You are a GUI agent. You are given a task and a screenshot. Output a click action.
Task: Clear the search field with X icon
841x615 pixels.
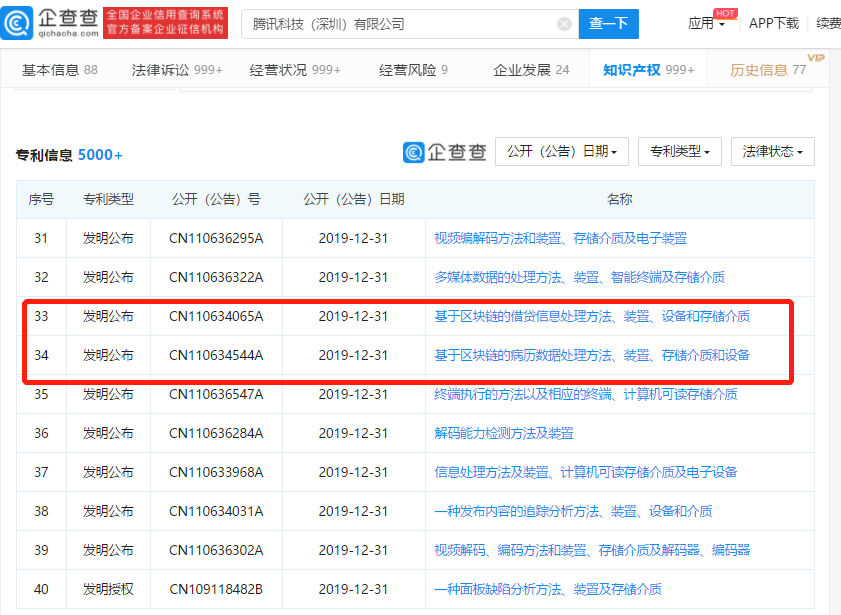click(x=564, y=24)
